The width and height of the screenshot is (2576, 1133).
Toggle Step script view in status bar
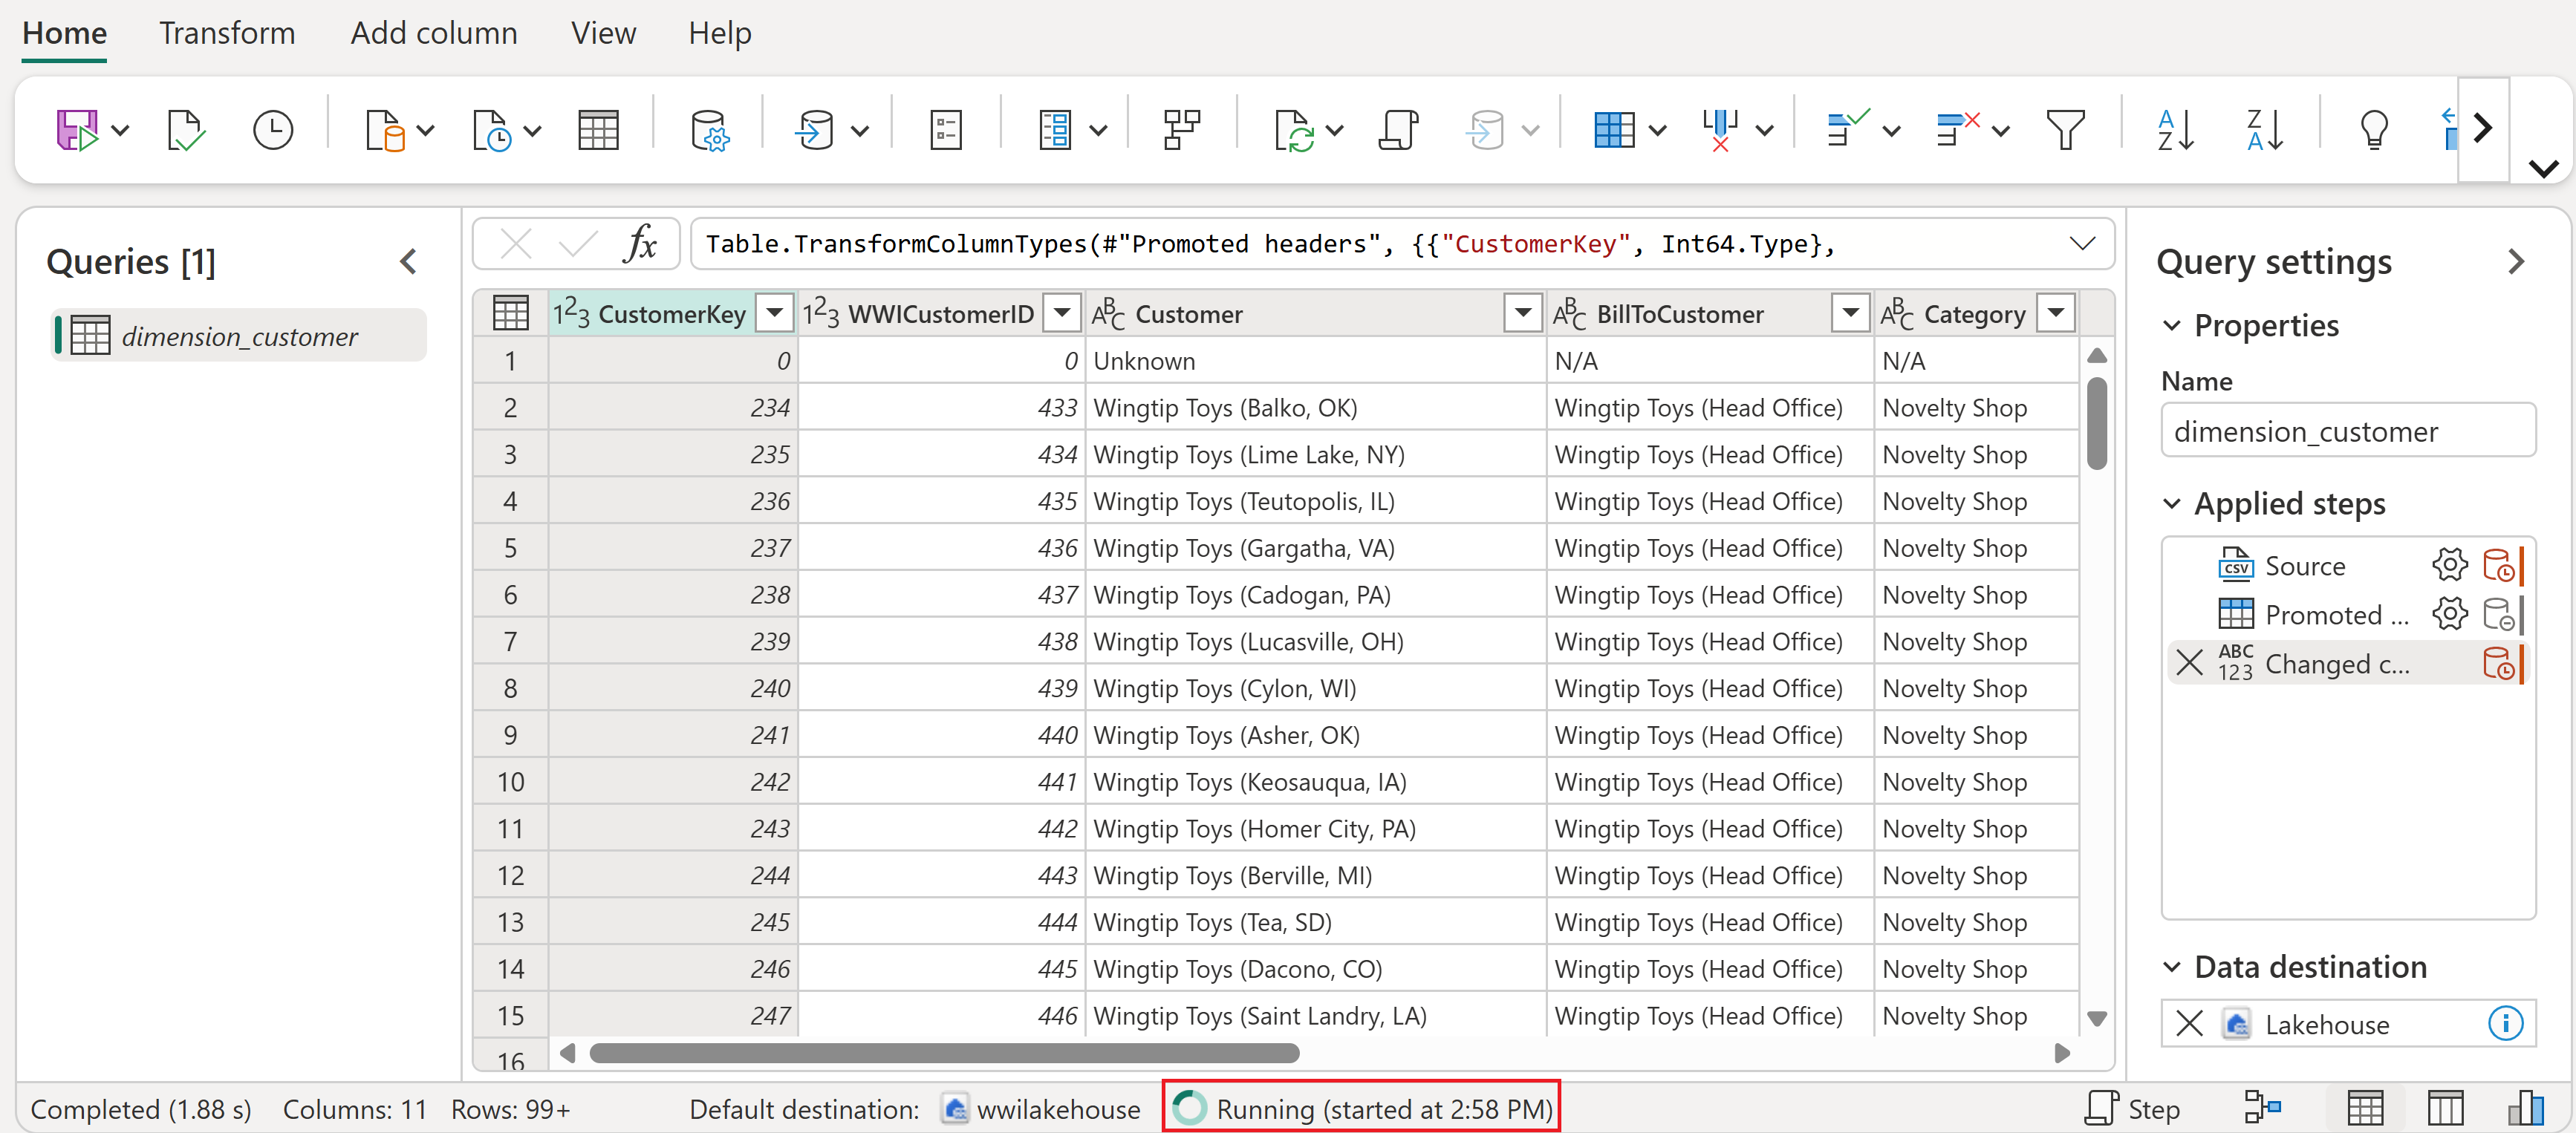click(2133, 1108)
